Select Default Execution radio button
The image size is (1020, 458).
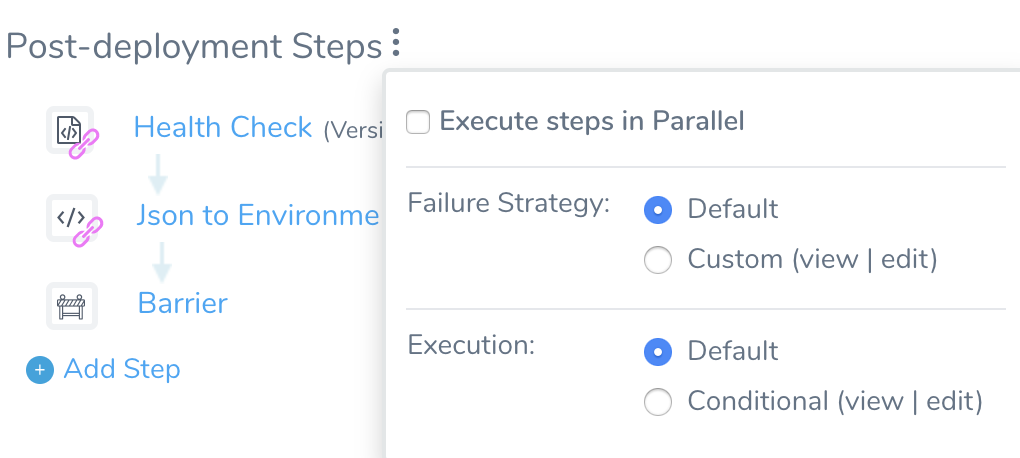(x=658, y=352)
